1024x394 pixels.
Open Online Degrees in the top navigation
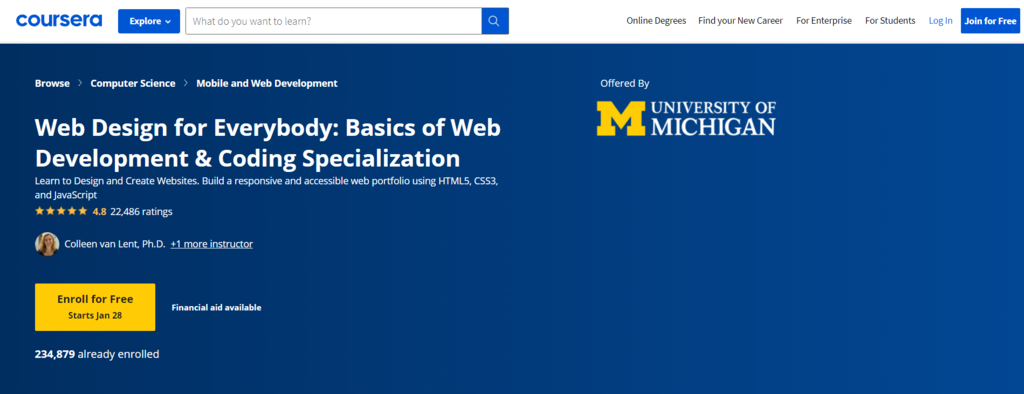[x=656, y=21]
